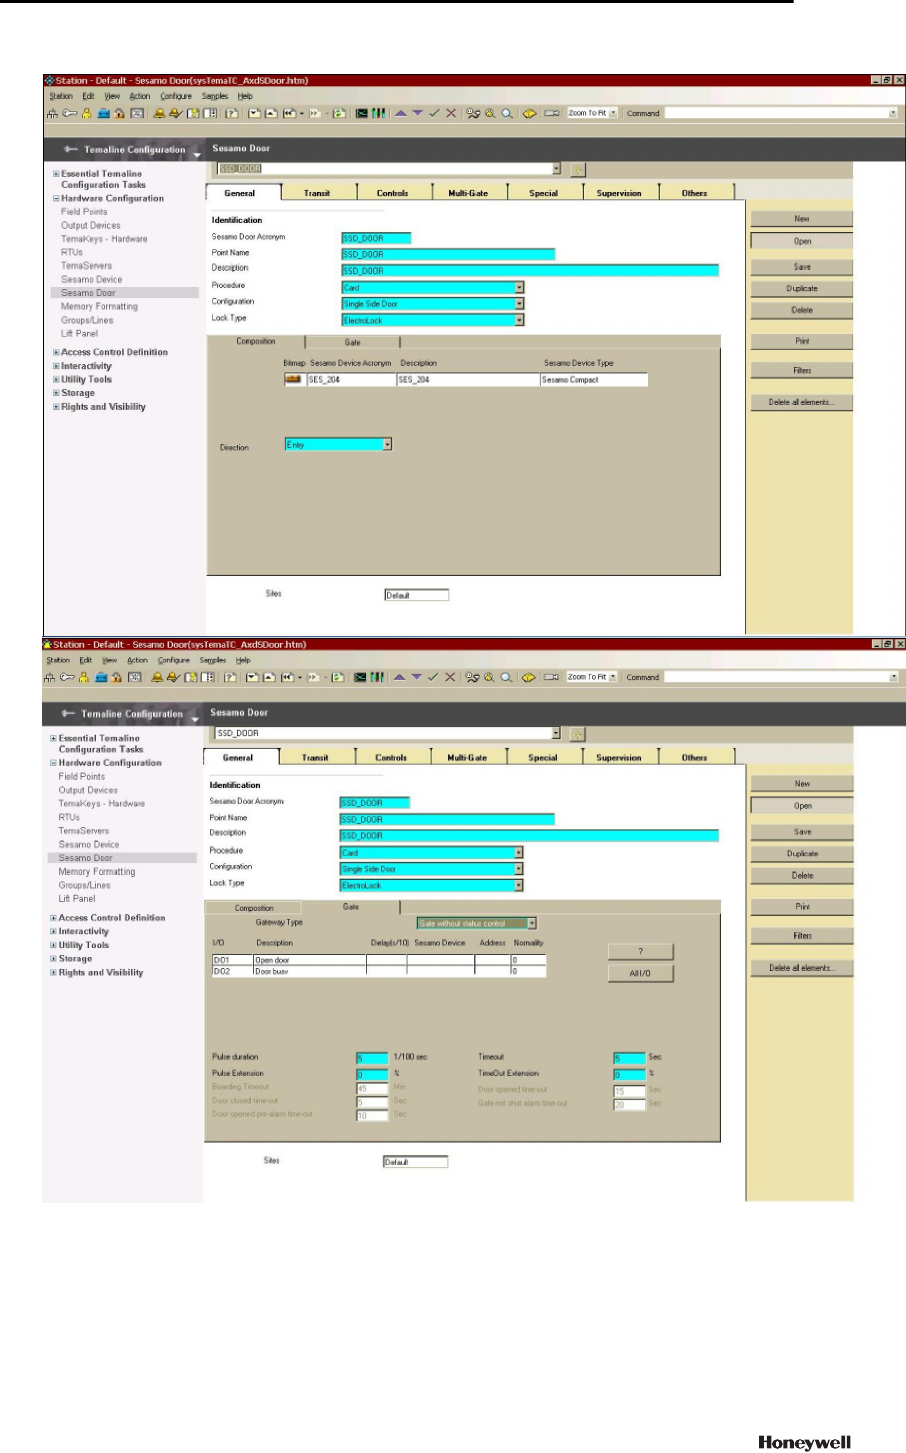
Task: Open the Configure menu in upper window
Action: [x=175, y=96]
